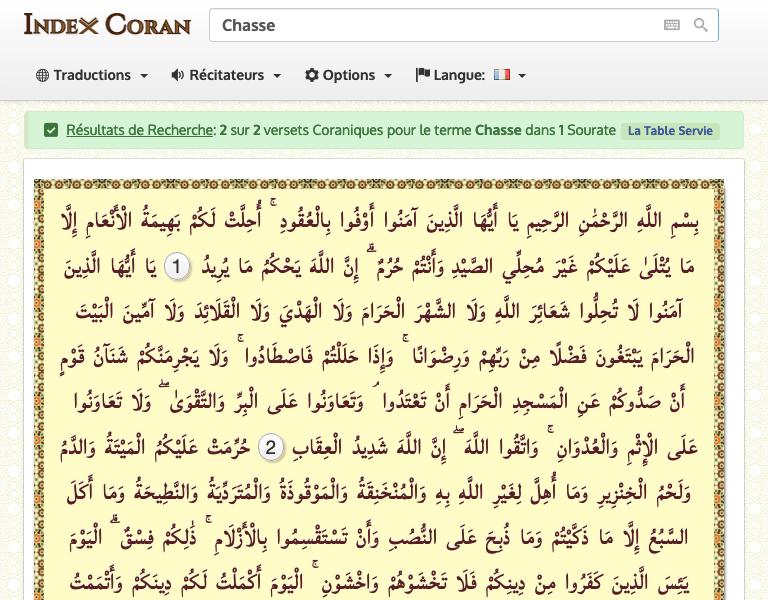Open the La Table Servie sourate badge
This screenshot has height=600, width=768.
[670, 131]
